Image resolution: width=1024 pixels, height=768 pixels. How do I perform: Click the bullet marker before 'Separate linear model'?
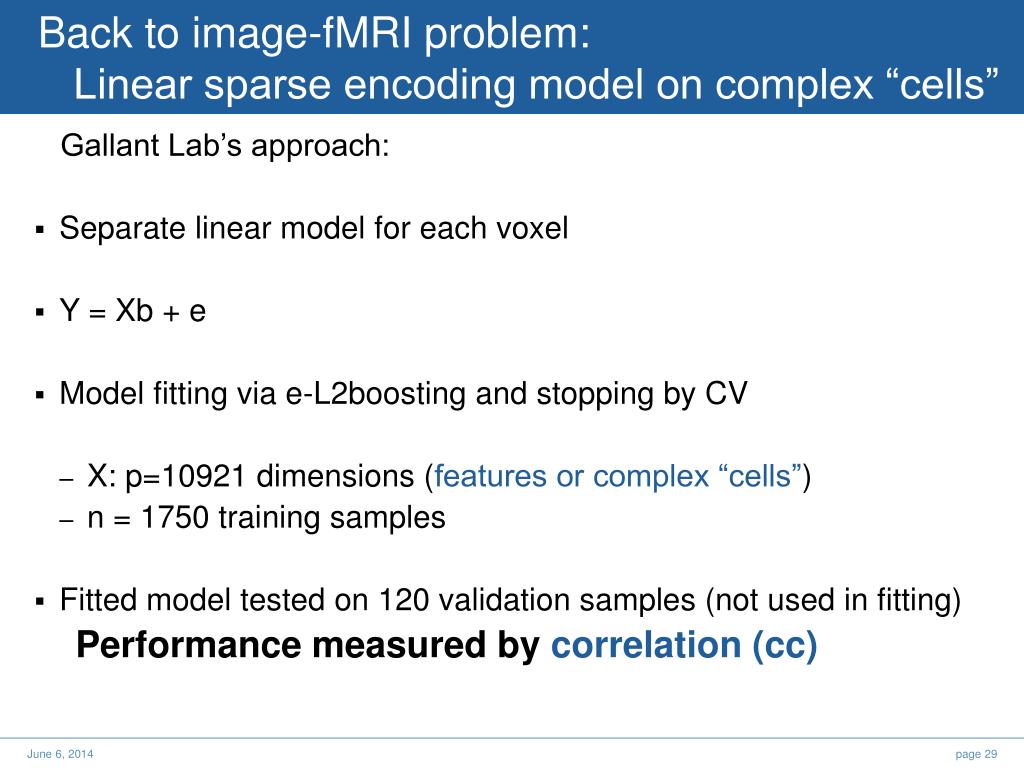pos(40,230)
